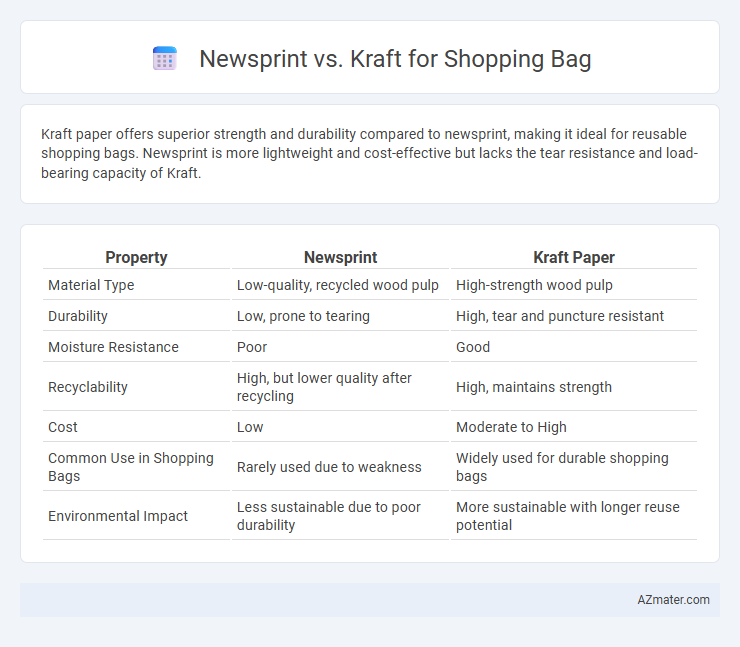
Task: Click 'Rarely used due to weakness' cell
Action: 329,467
